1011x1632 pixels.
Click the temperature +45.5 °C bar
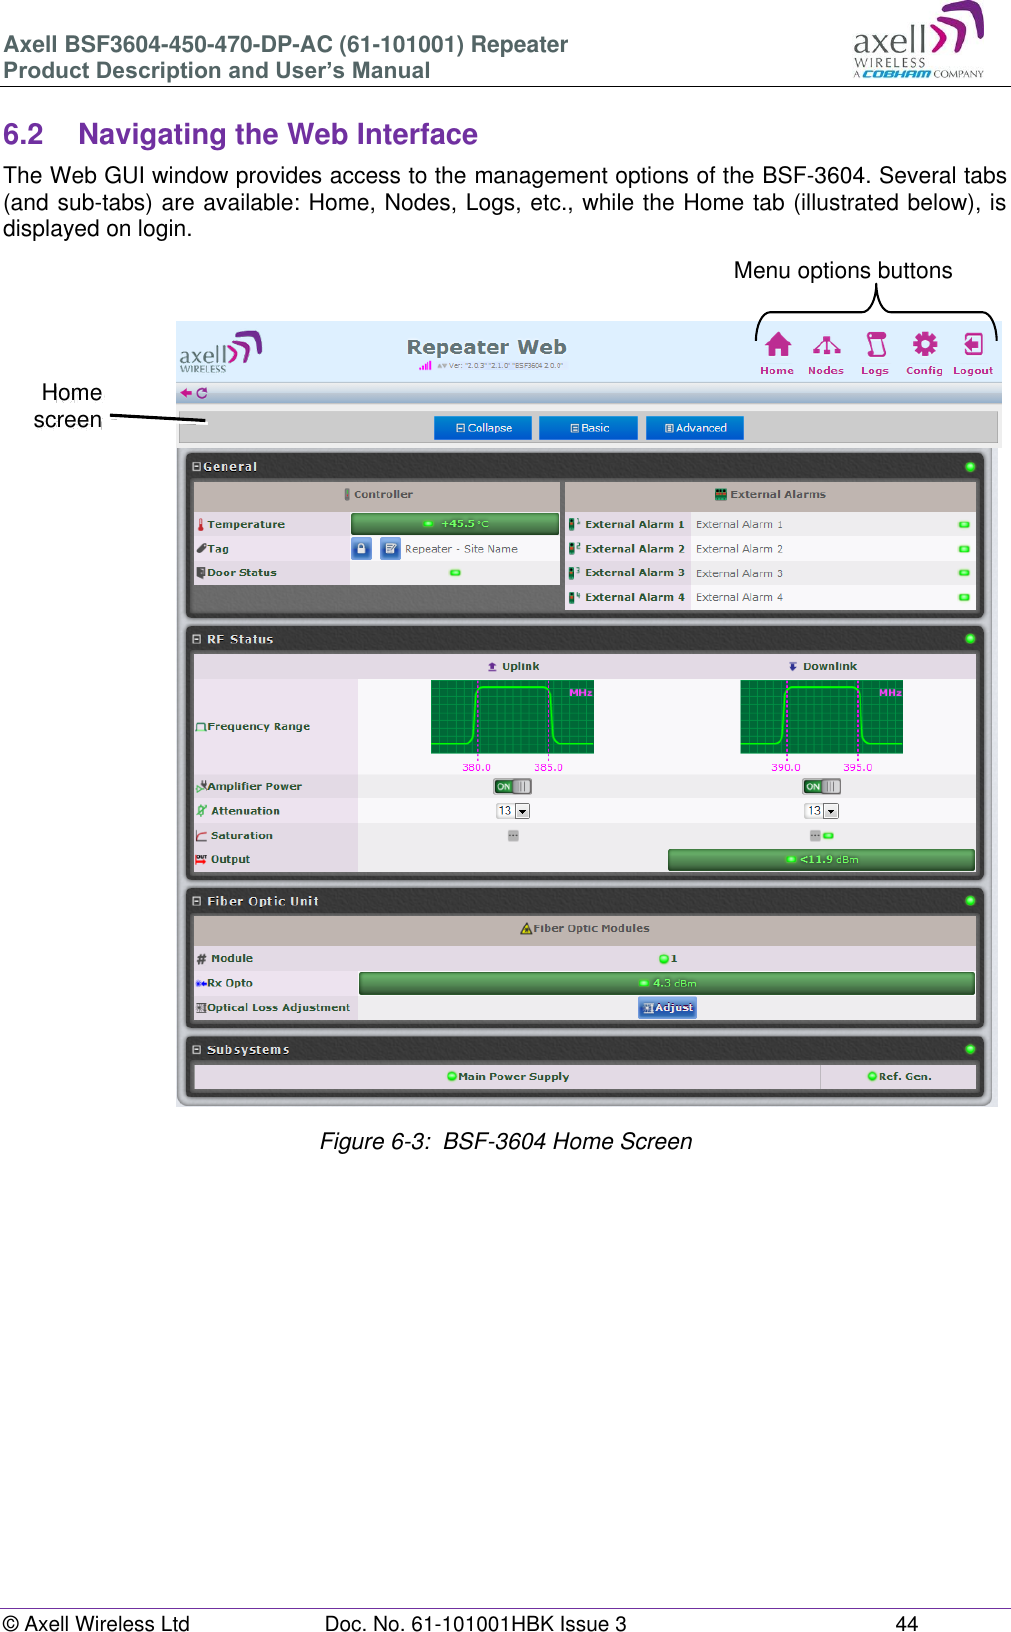(x=455, y=524)
